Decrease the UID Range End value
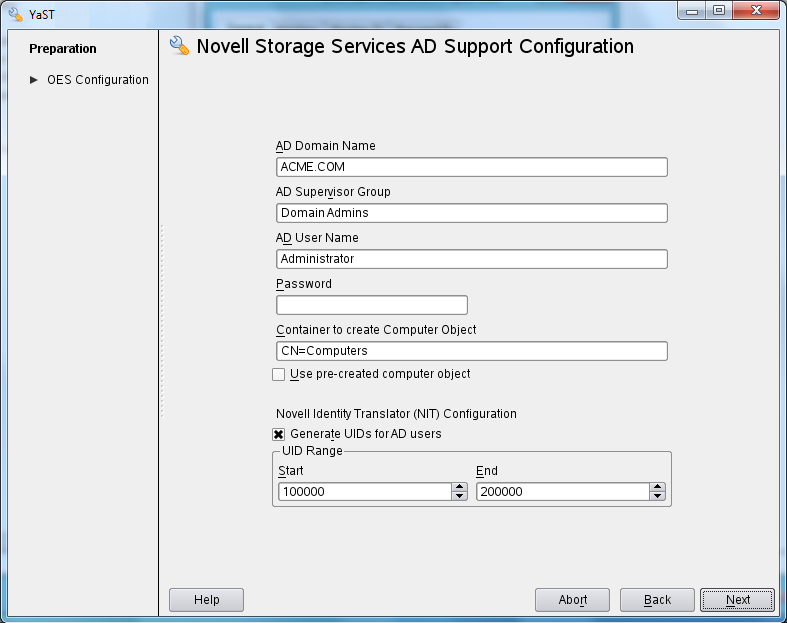The width and height of the screenshot is (787, 623). (657, 496)
